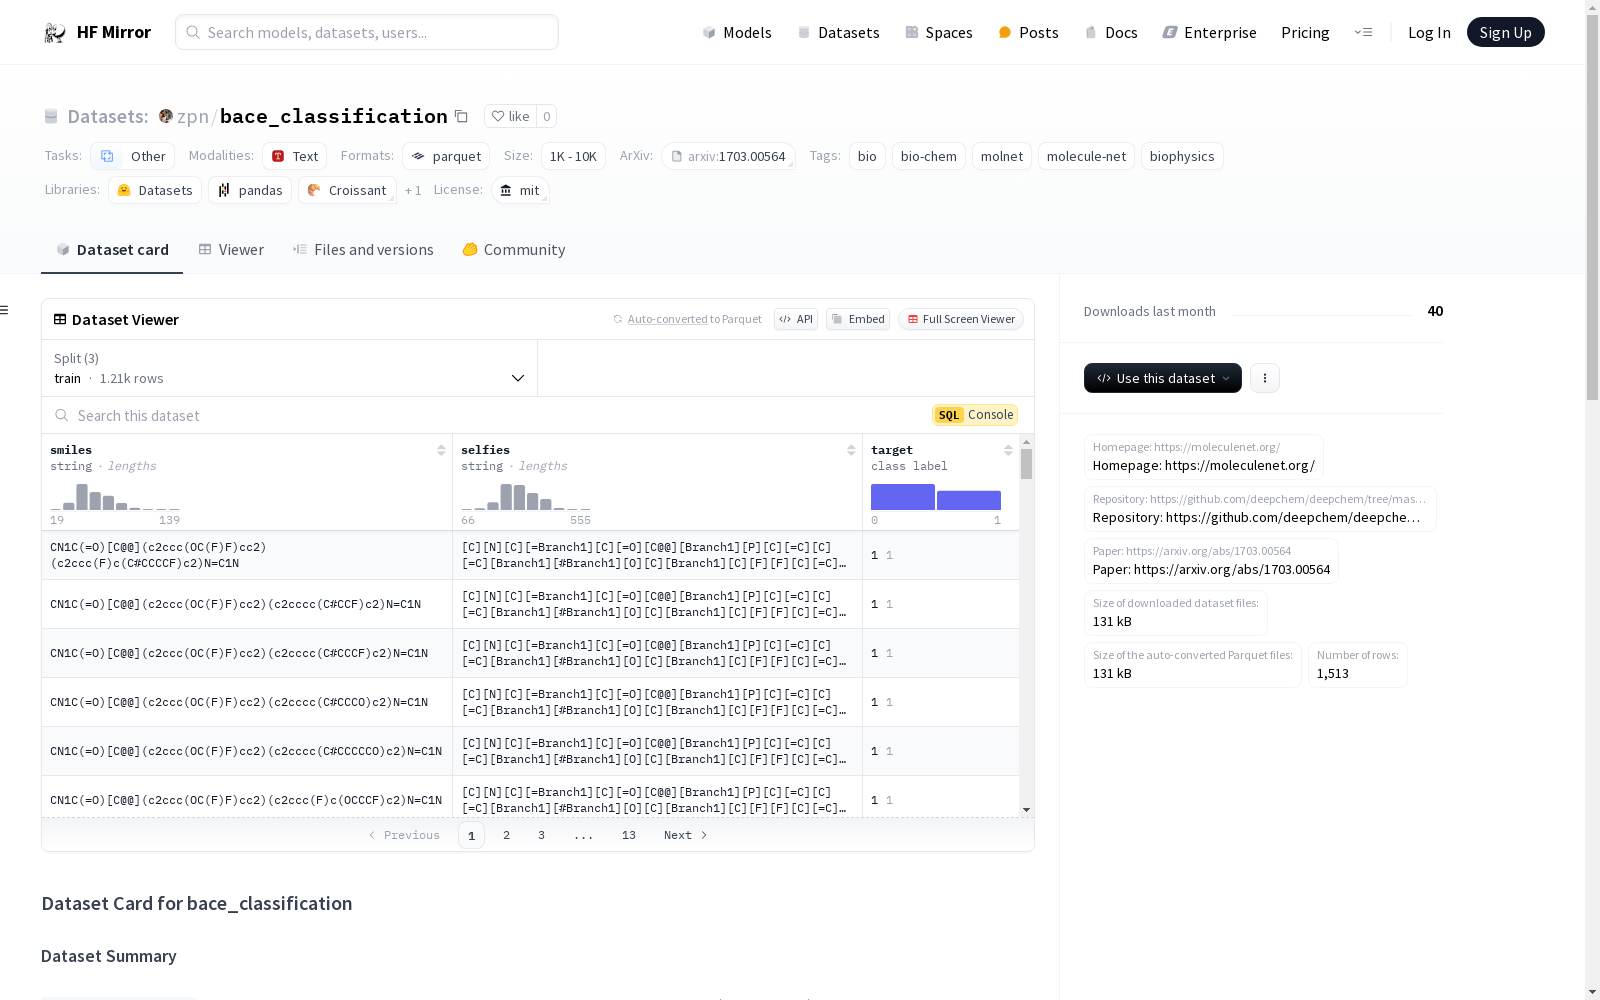This screenshot has height=1000, width=1600.
Task: Select the biophysics tag
Action: pos(1182,156)
